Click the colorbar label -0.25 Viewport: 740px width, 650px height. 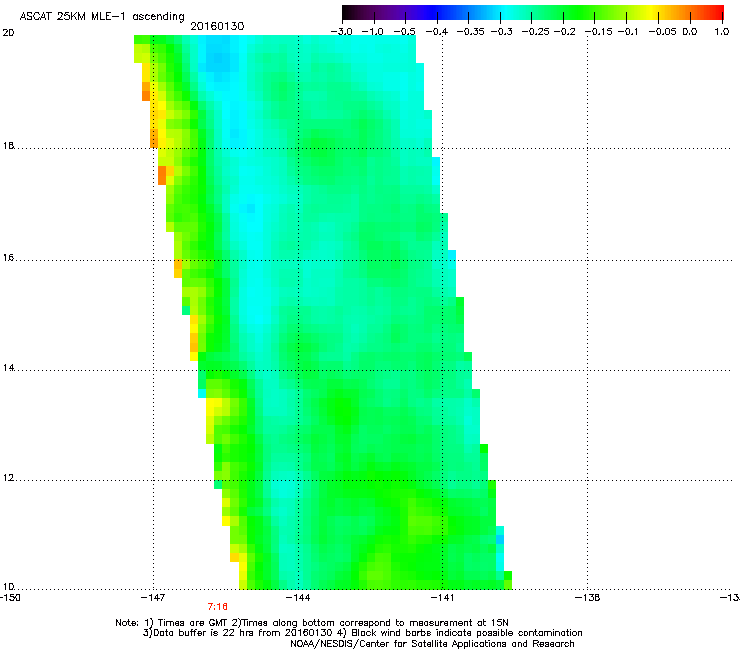pos(536,32)
